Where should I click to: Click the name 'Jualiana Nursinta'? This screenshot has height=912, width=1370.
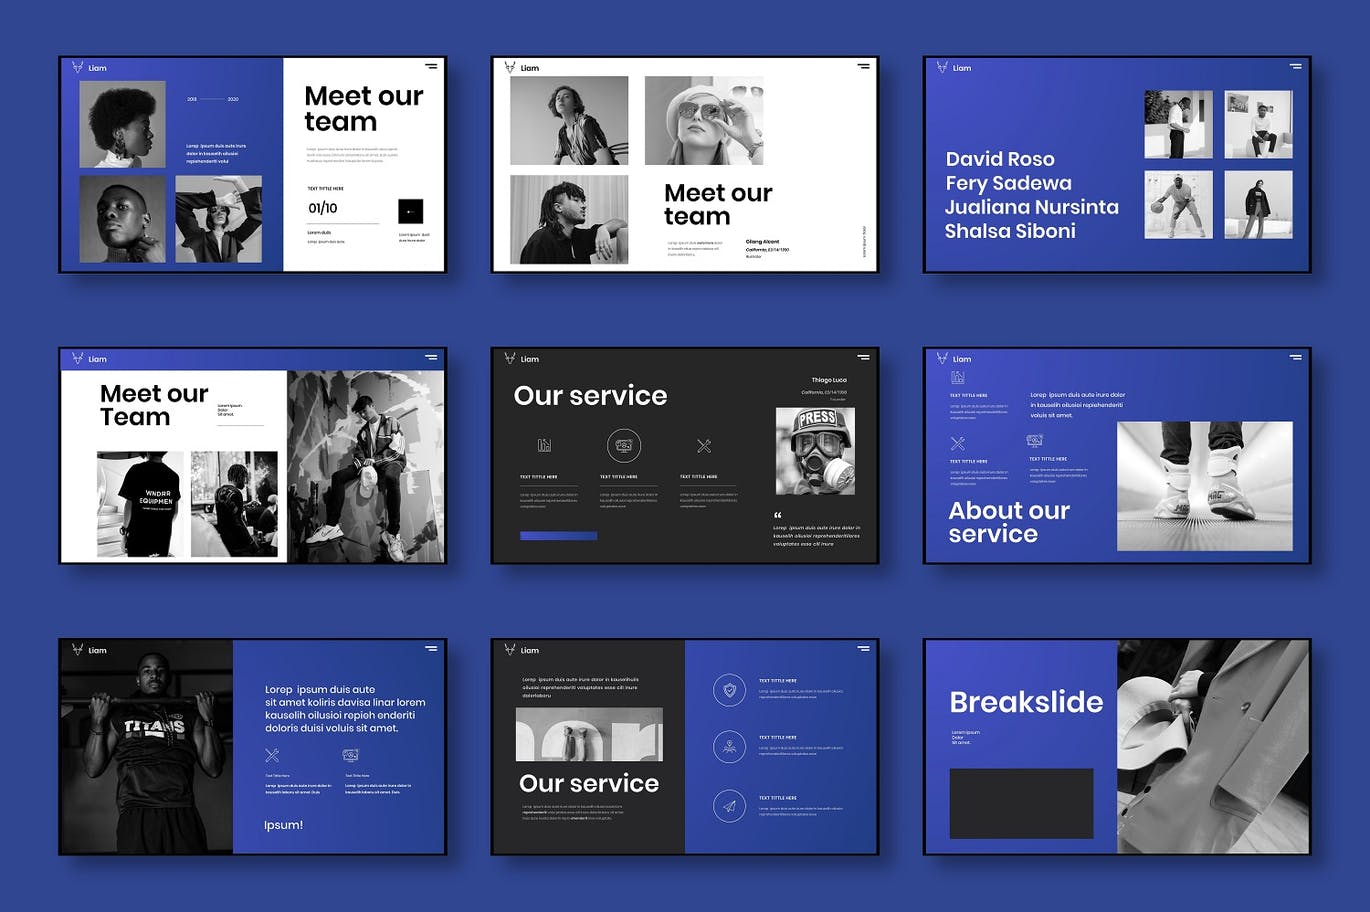click(x=1031, y=207)
